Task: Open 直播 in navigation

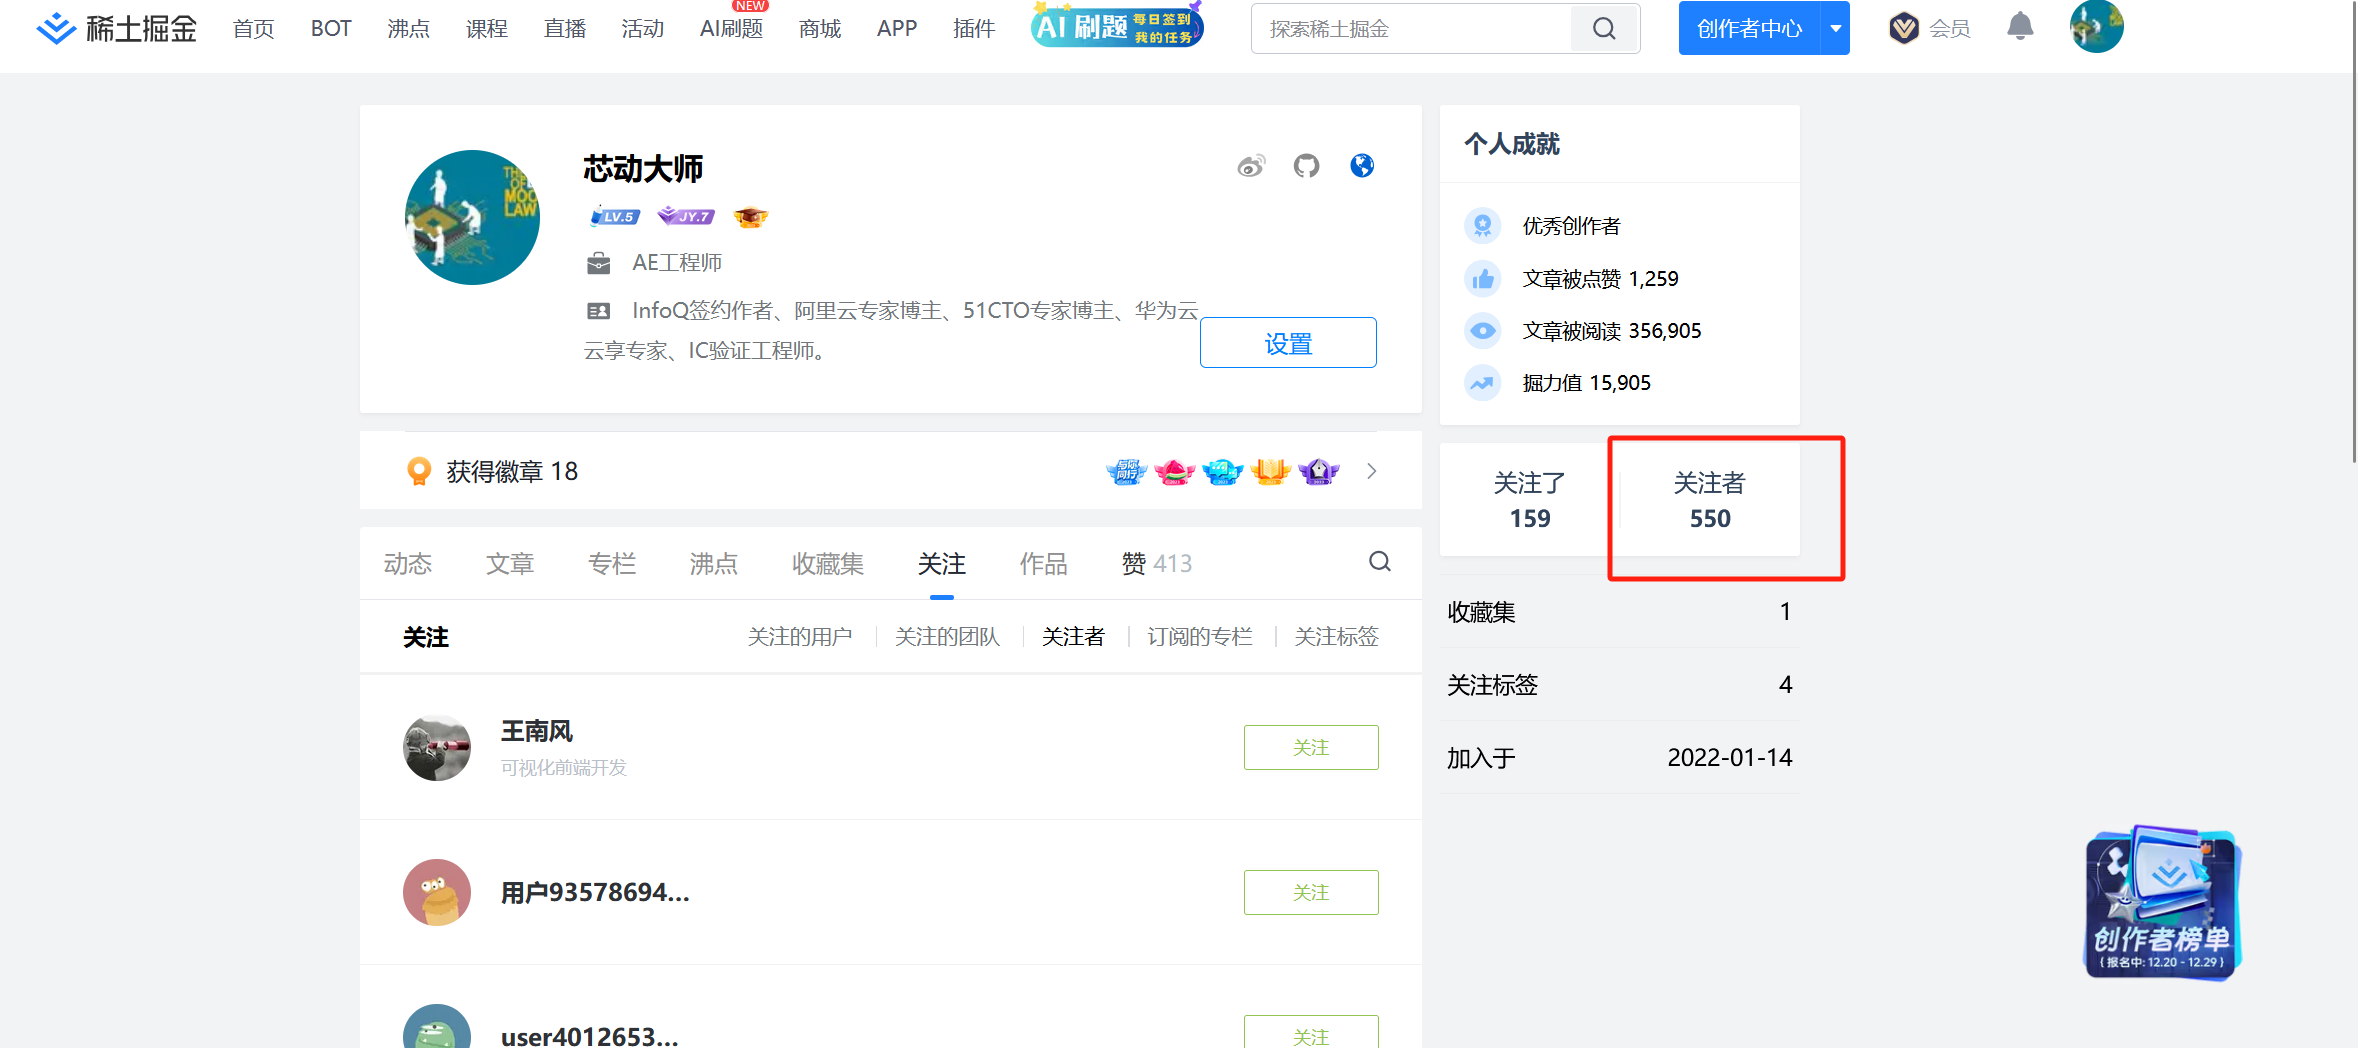Action: point(565,28)
